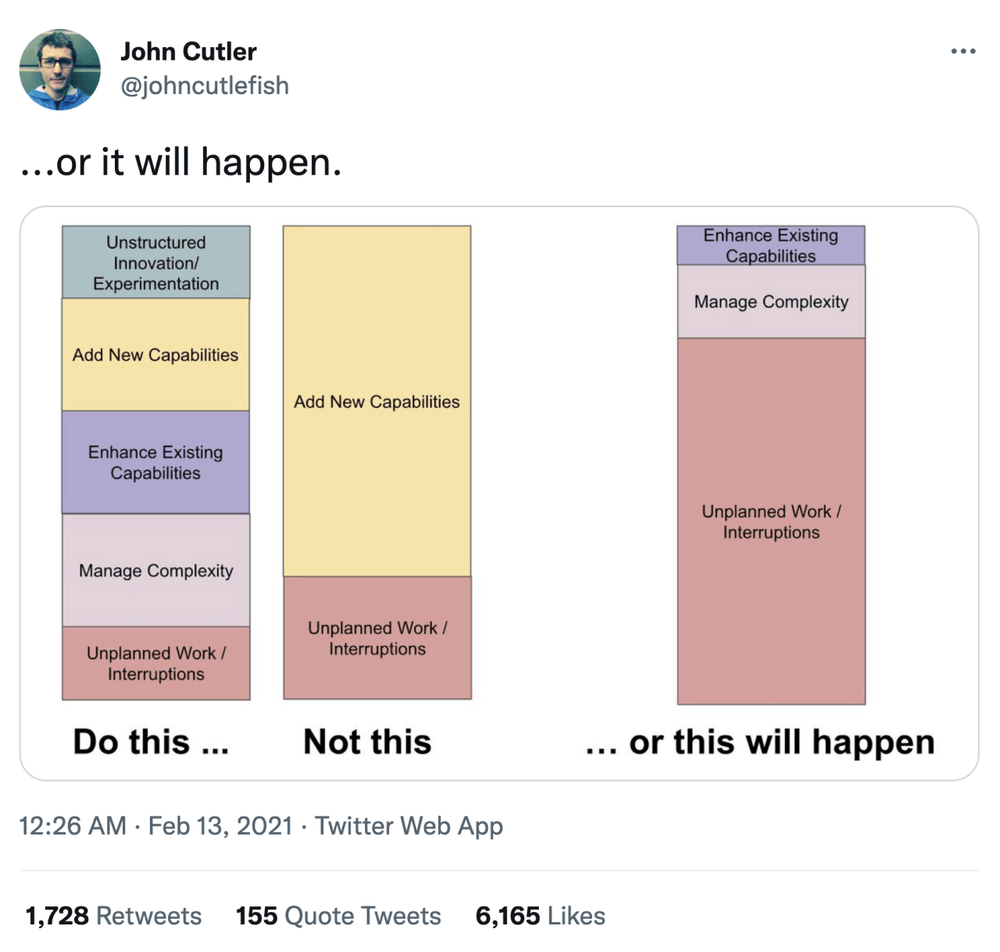This screenshot has width=1000, height=952.
Task: Click the Enhance Existing Capabilities purple segment
Action: 155,461
